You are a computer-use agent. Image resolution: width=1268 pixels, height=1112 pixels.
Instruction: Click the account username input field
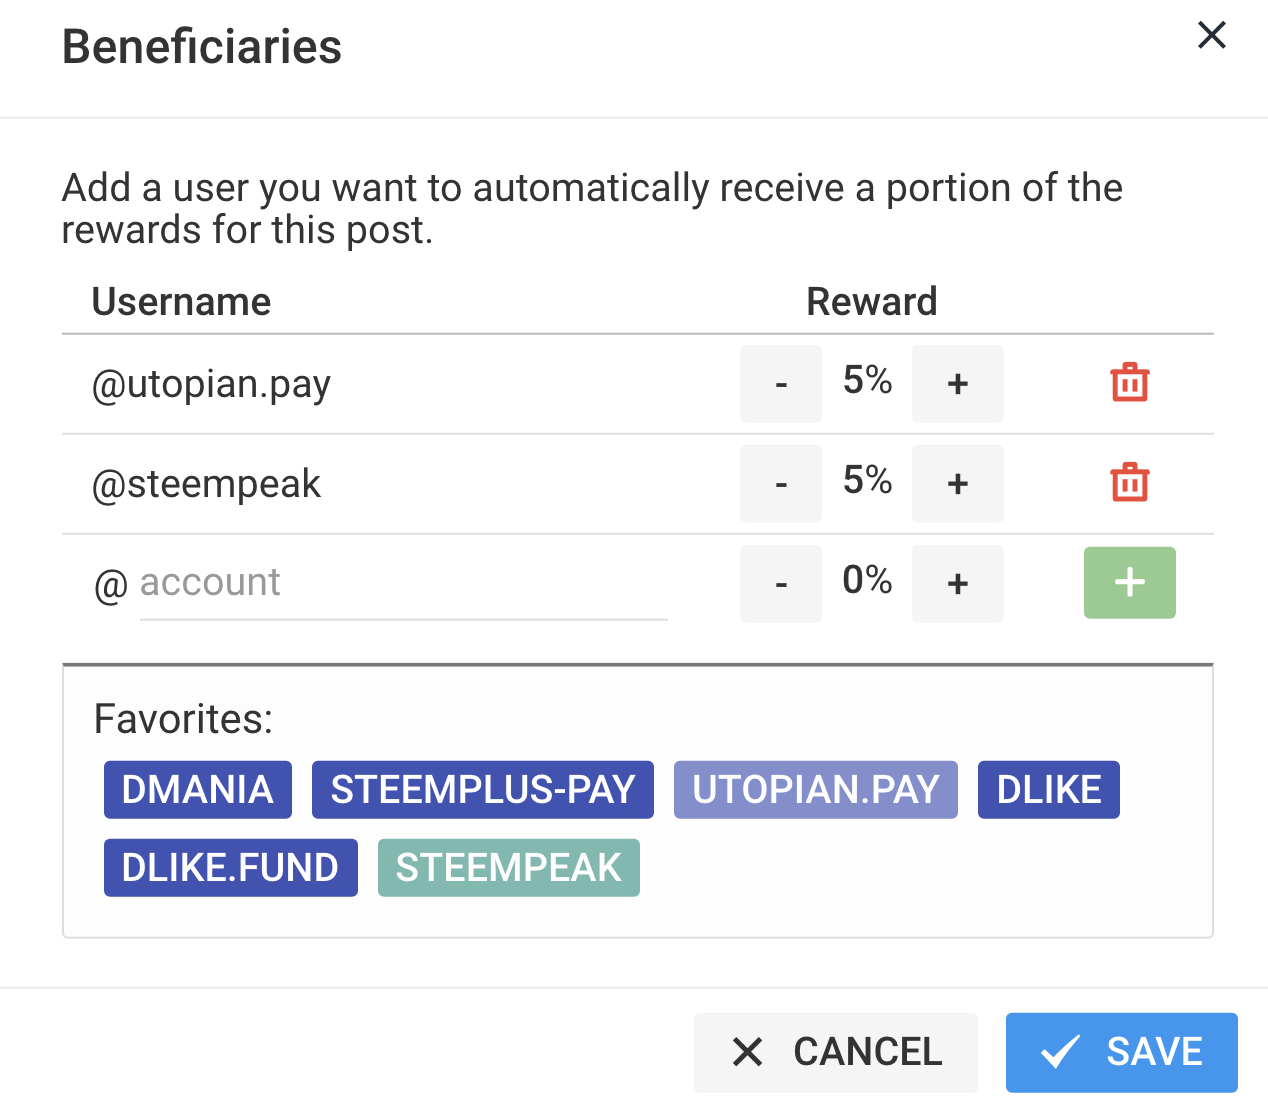403,583
